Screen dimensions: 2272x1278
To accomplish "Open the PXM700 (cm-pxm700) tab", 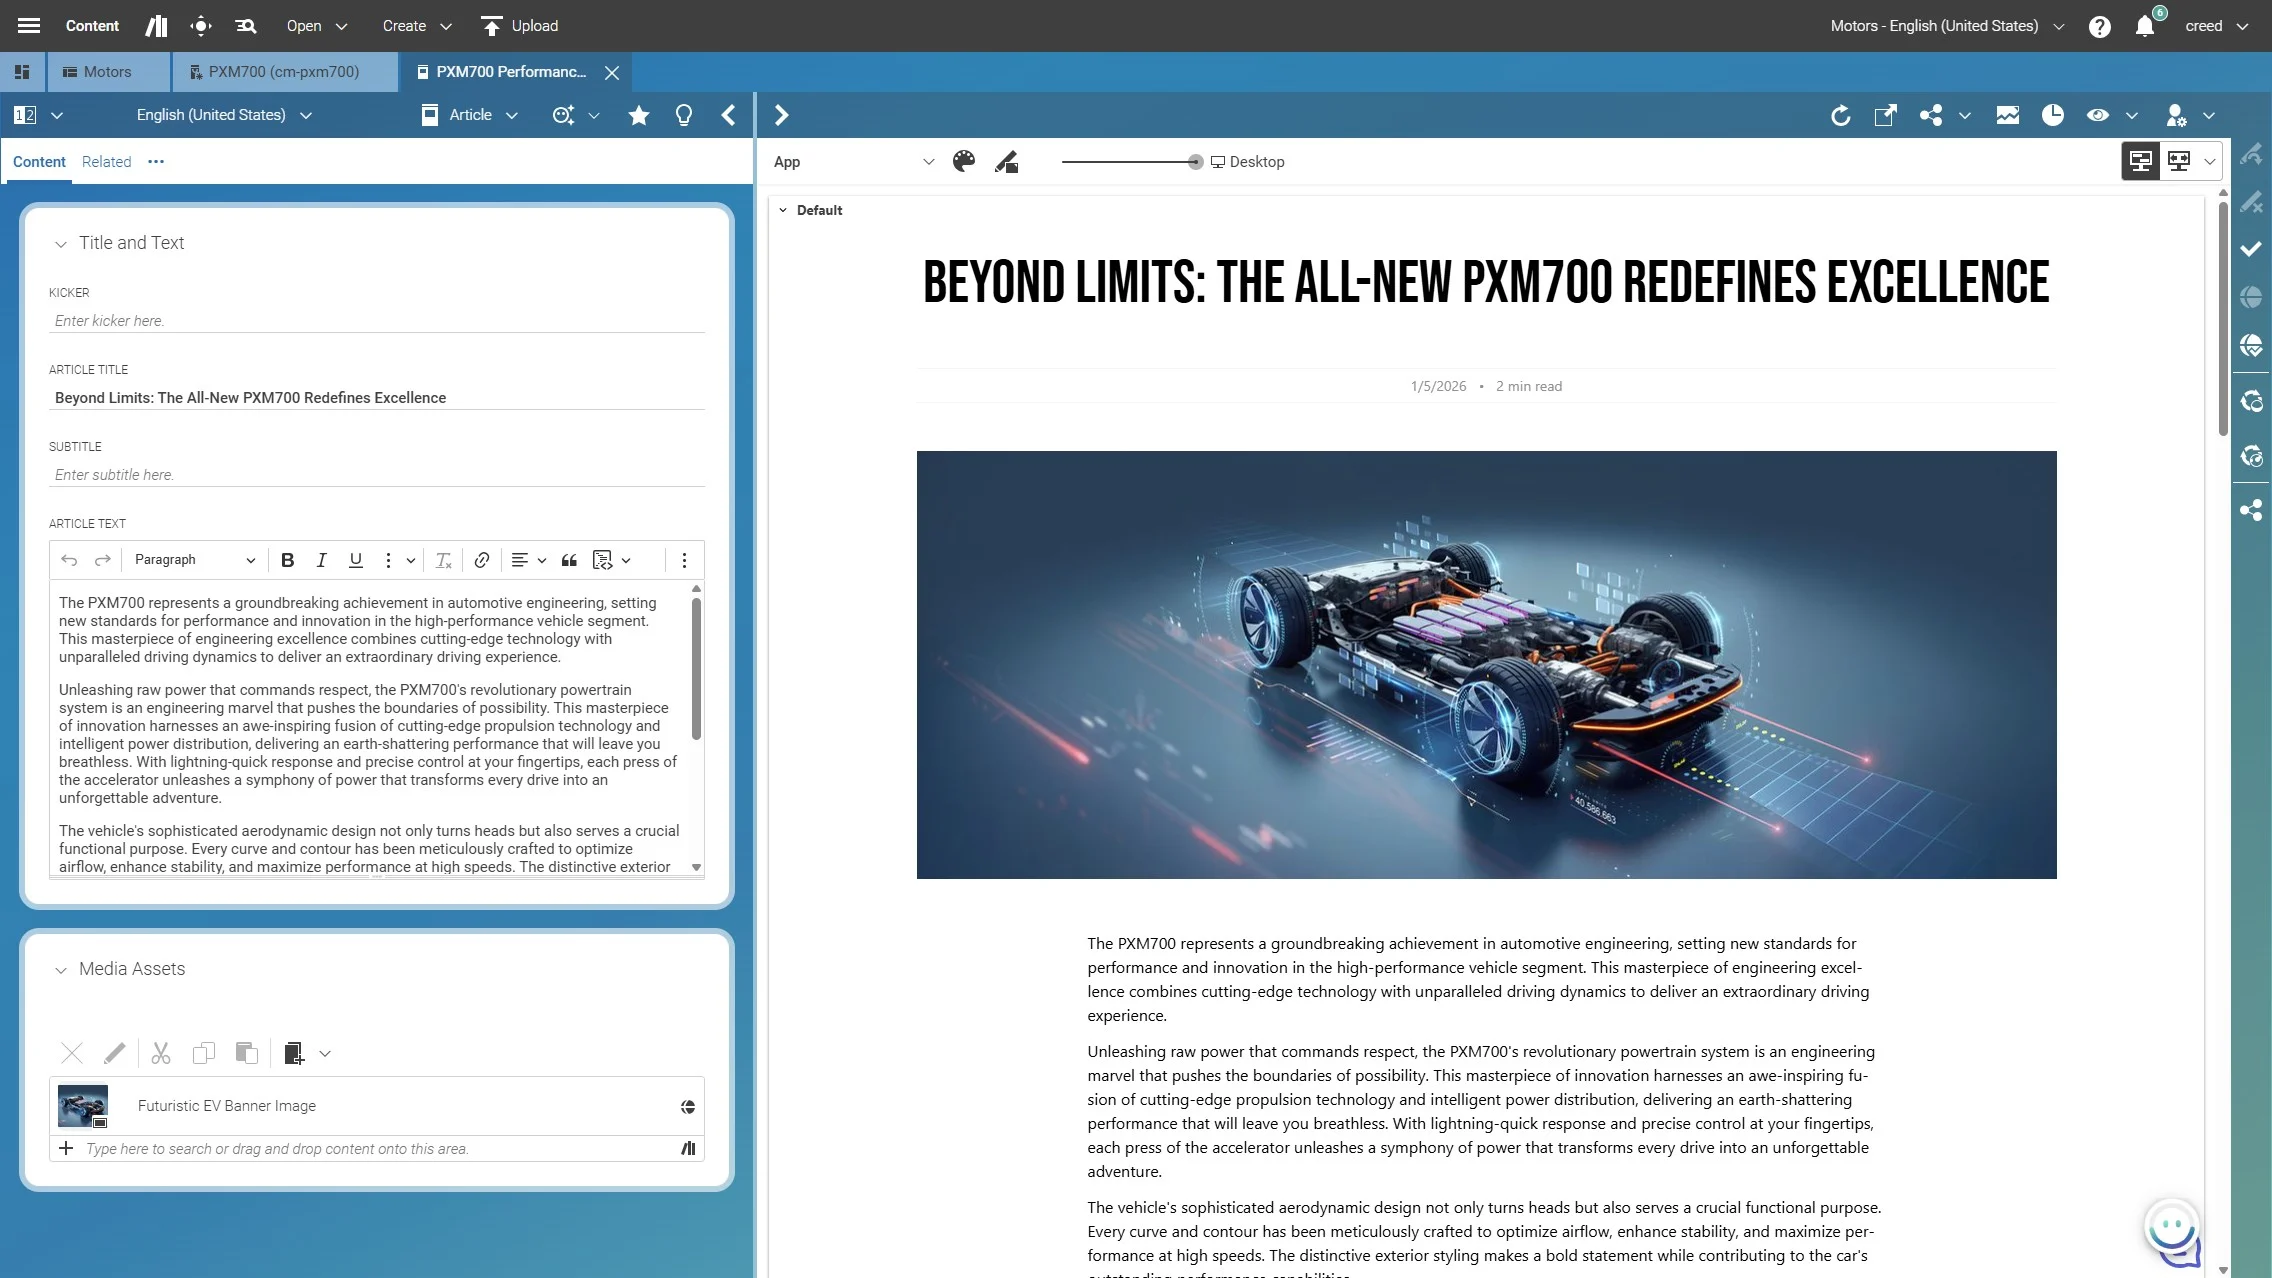I will (283, 72).
